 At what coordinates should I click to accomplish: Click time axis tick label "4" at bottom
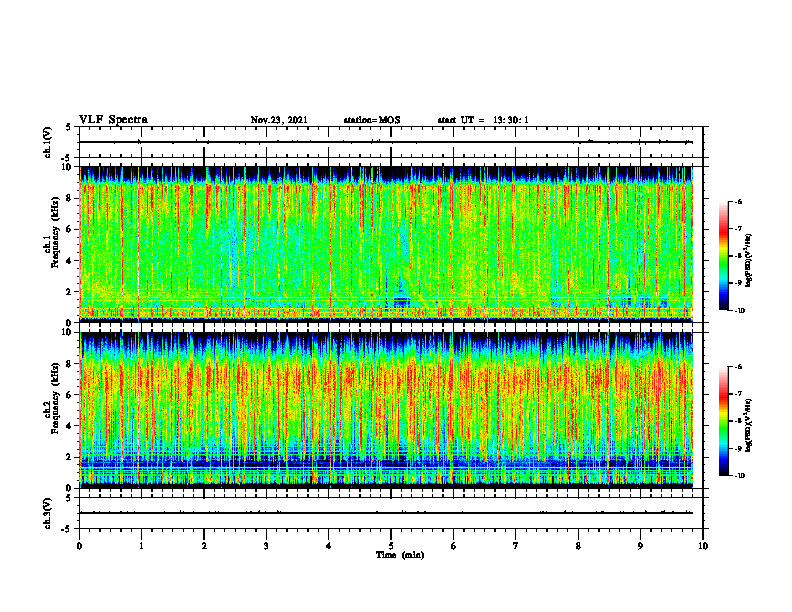click(329, 546)
